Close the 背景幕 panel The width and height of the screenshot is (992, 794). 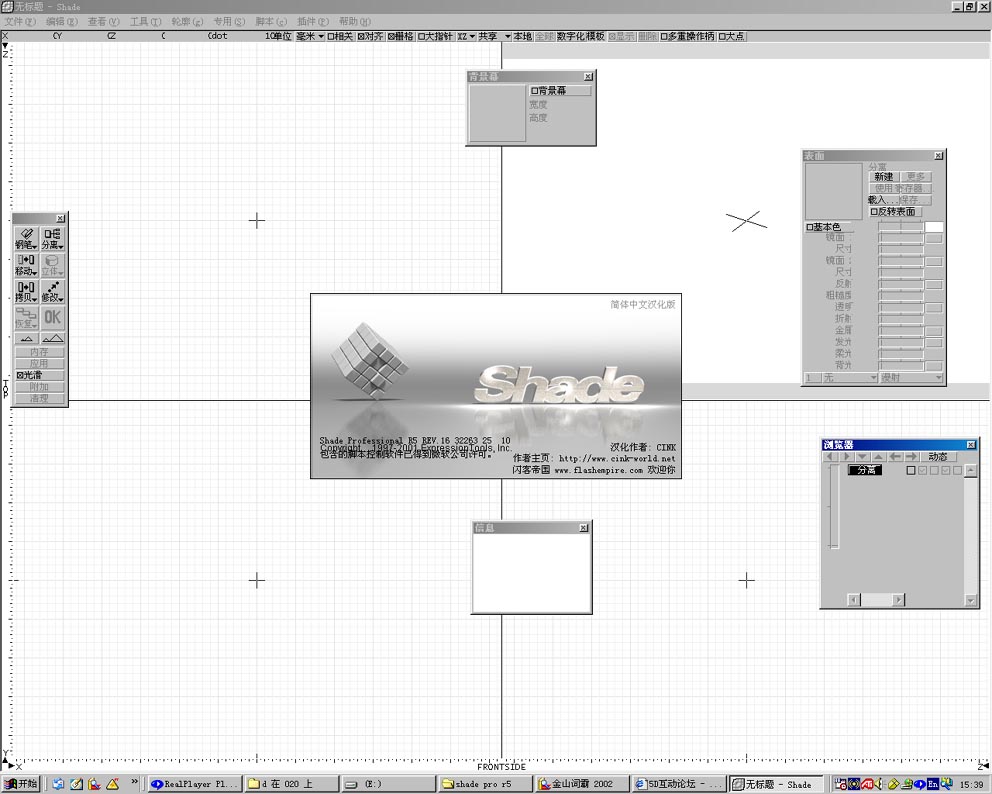pos(588,77)
